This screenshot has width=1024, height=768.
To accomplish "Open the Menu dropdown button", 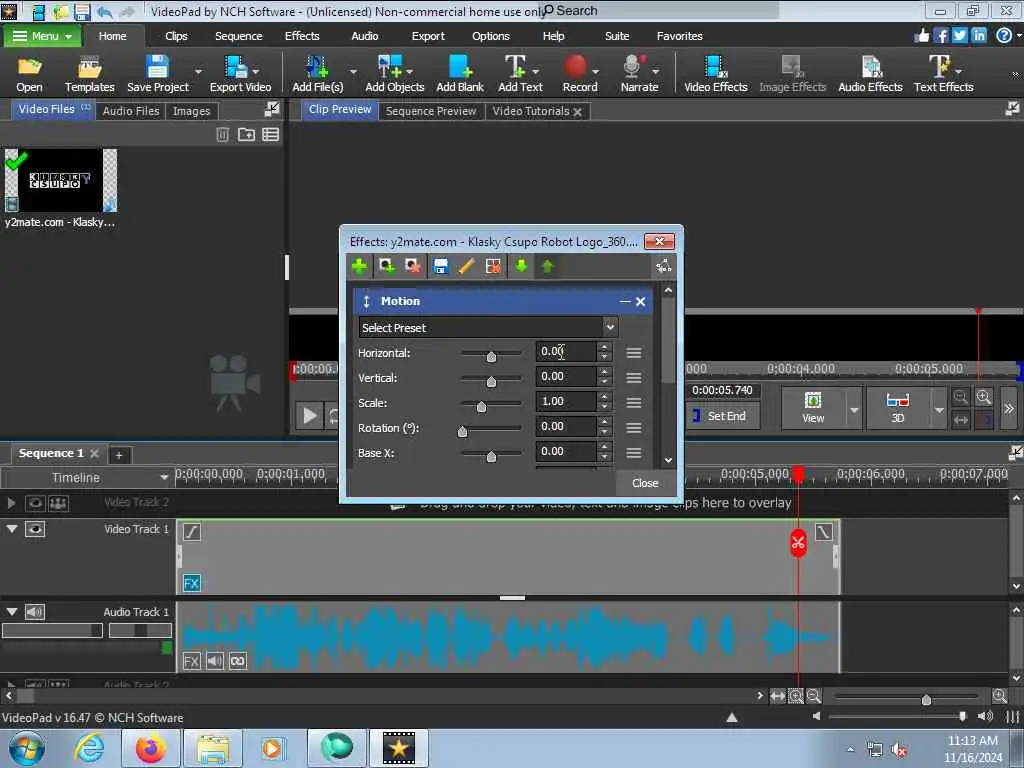I will (42, 36).
